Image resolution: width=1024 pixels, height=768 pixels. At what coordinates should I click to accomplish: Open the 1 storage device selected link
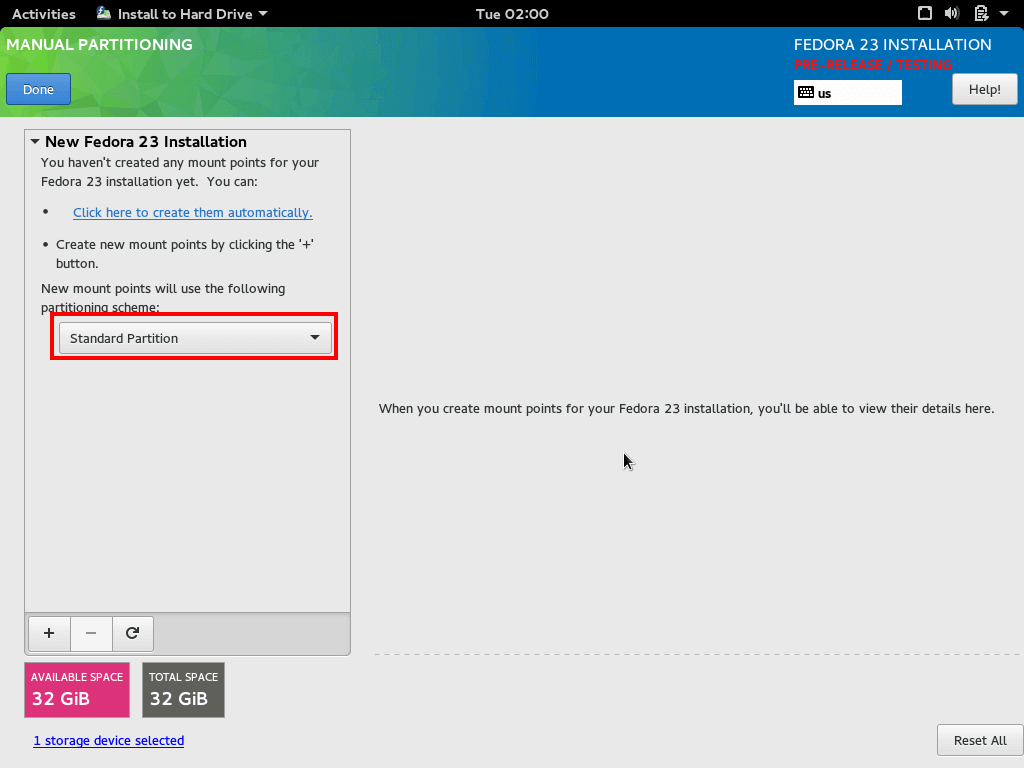tap(109, 741)
